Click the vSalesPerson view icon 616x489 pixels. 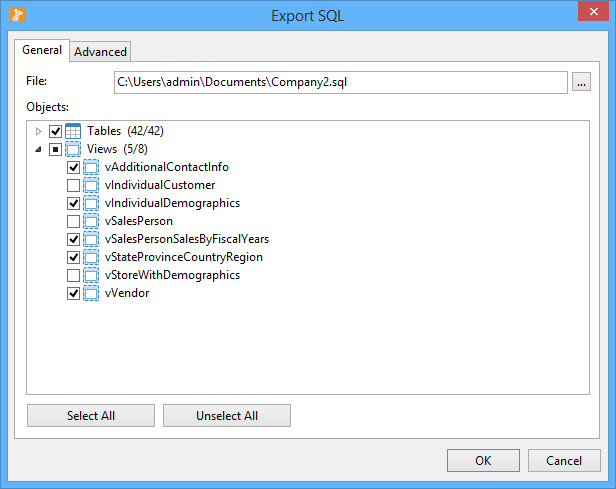(x=91, y=221)
